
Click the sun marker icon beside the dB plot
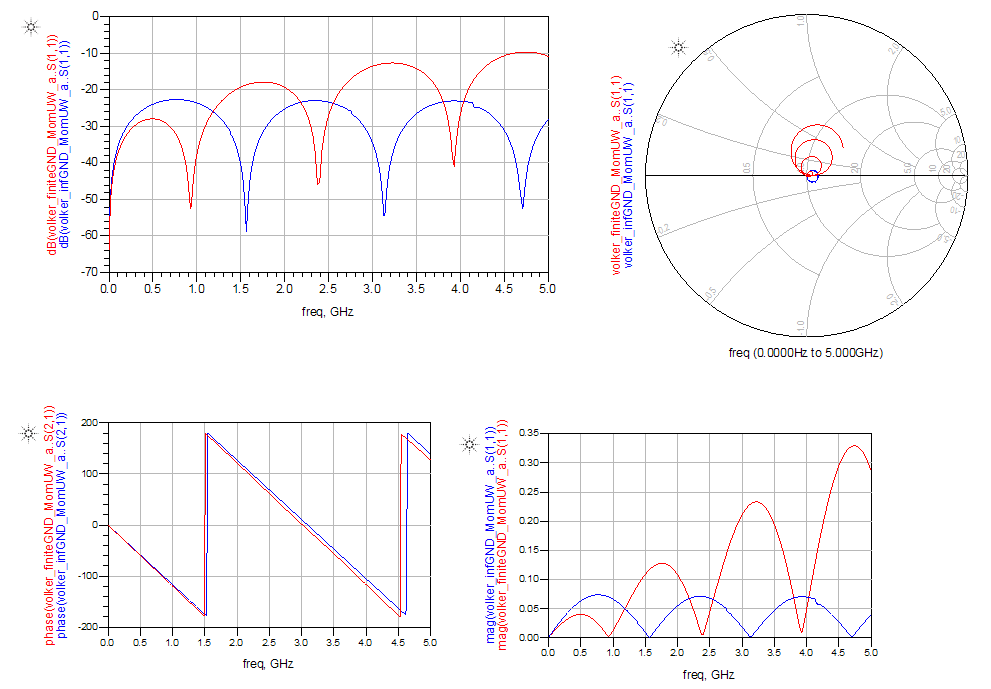tap(31, 27)
